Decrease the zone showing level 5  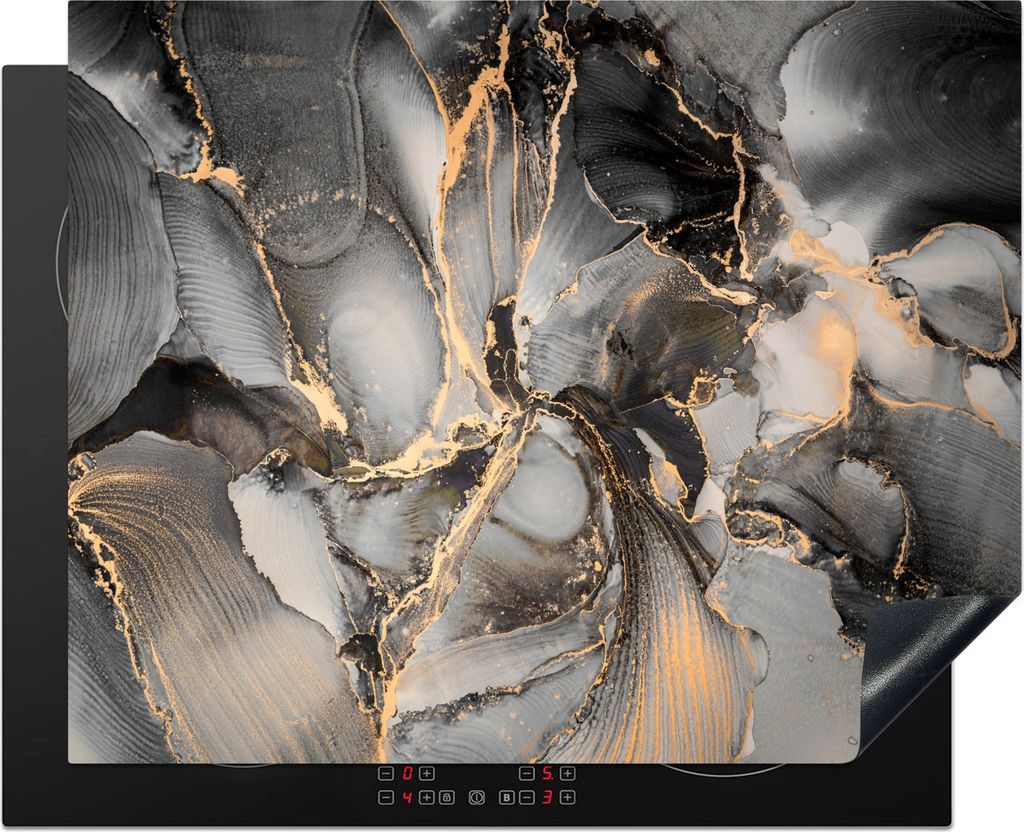(527, 773)
